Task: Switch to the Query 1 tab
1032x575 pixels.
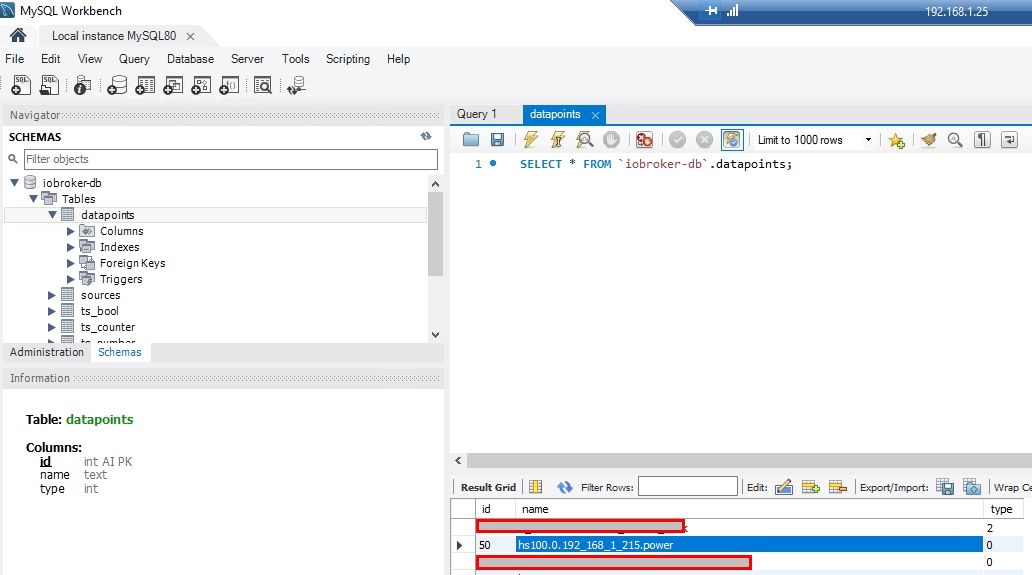Action: pyautogui.click(x=477, y=114)
